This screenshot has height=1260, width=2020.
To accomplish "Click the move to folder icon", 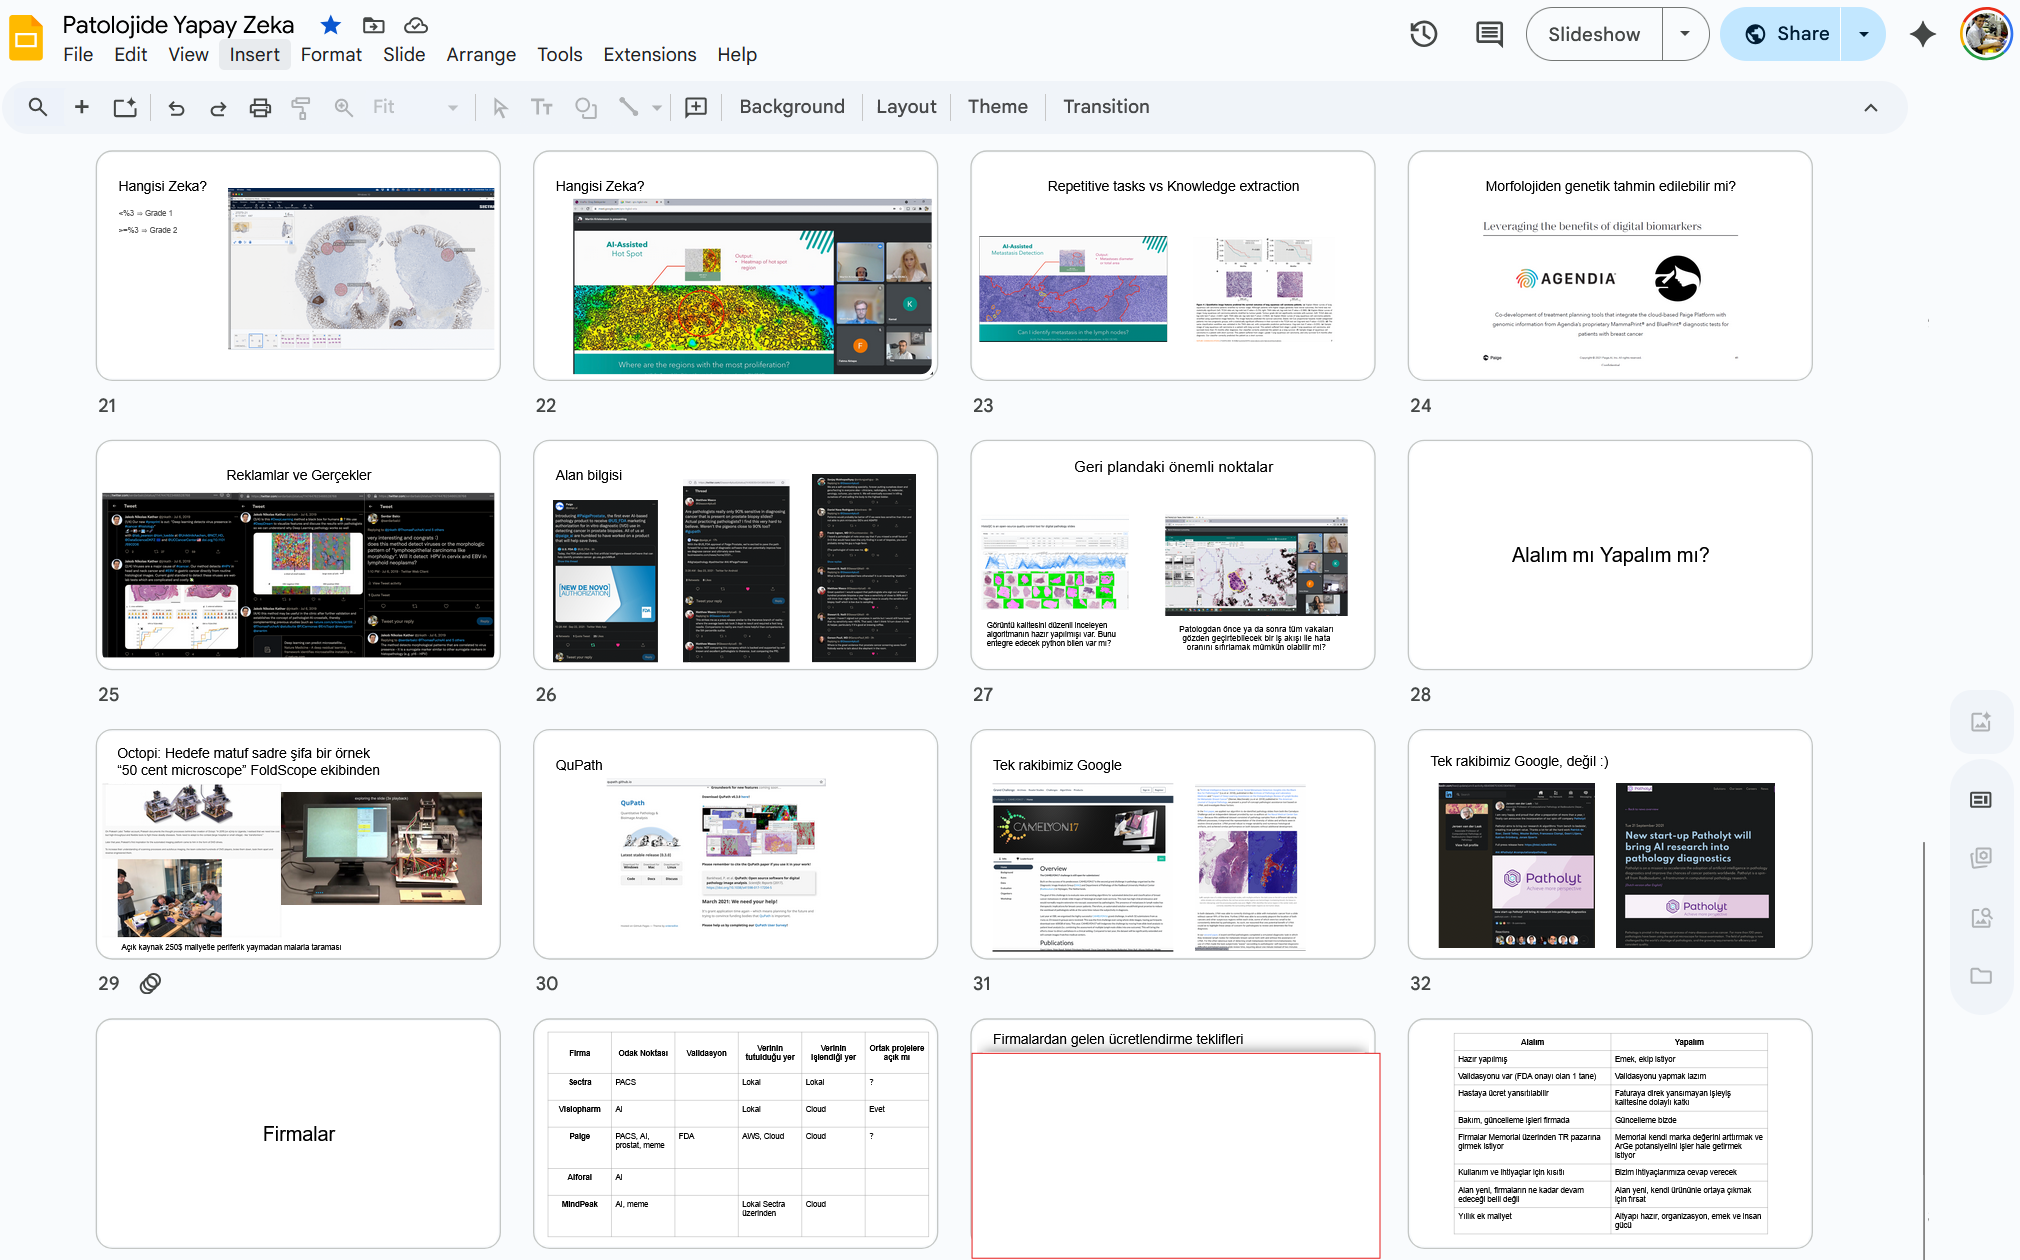I will pyautogui.click(x=373, y=25).
